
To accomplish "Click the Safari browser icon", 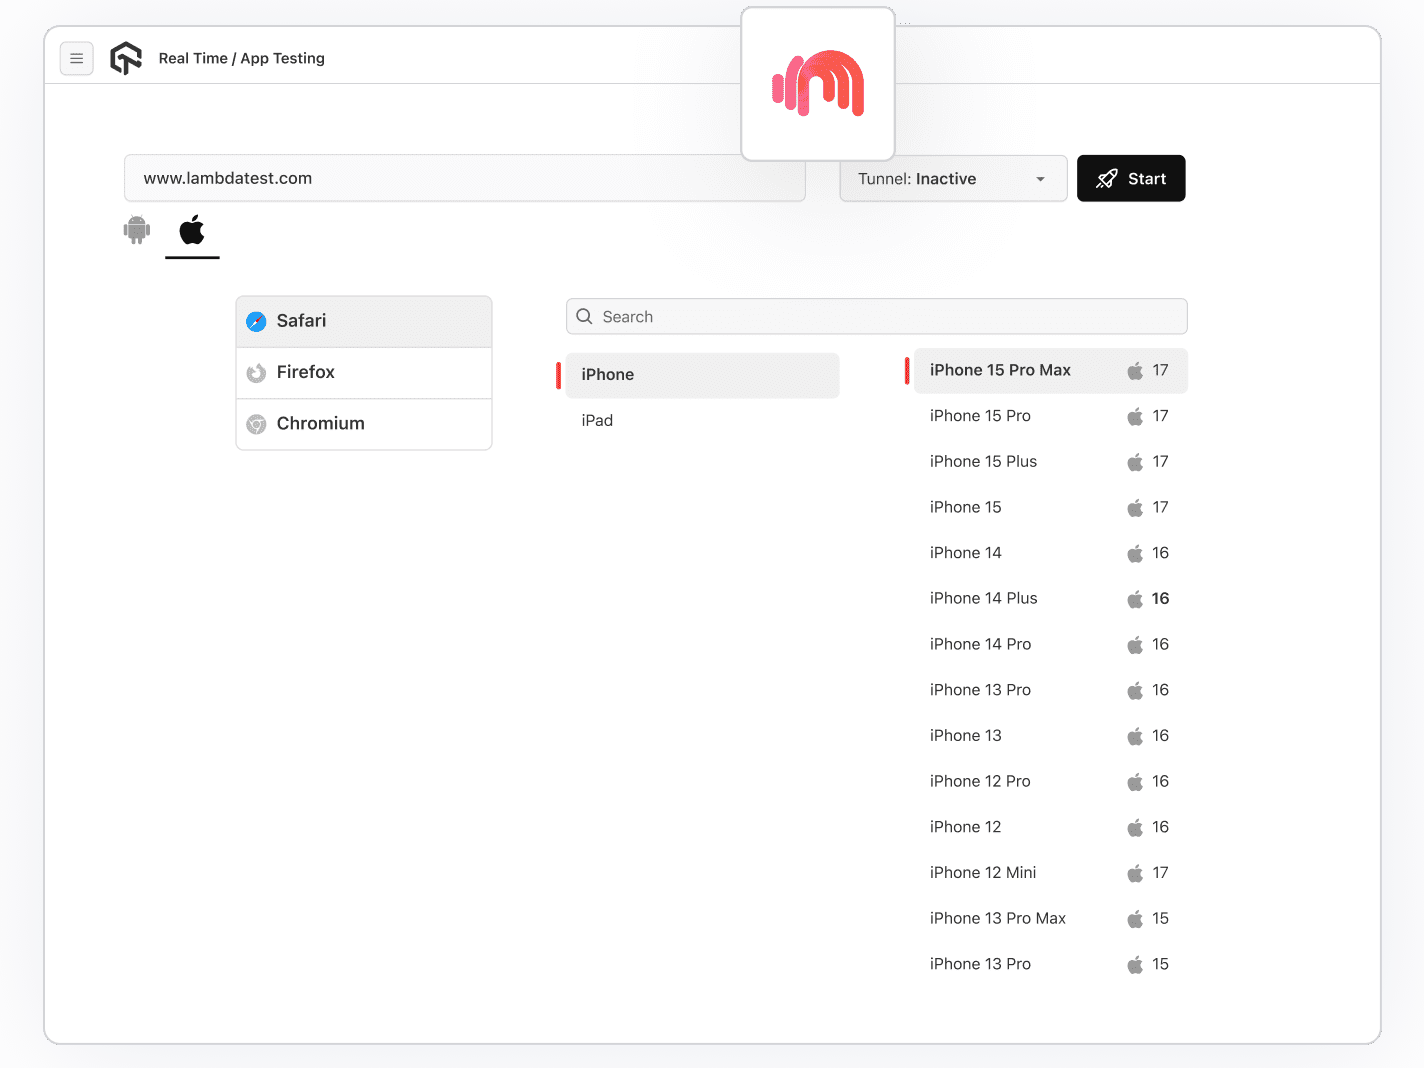I will pos(256,321).
